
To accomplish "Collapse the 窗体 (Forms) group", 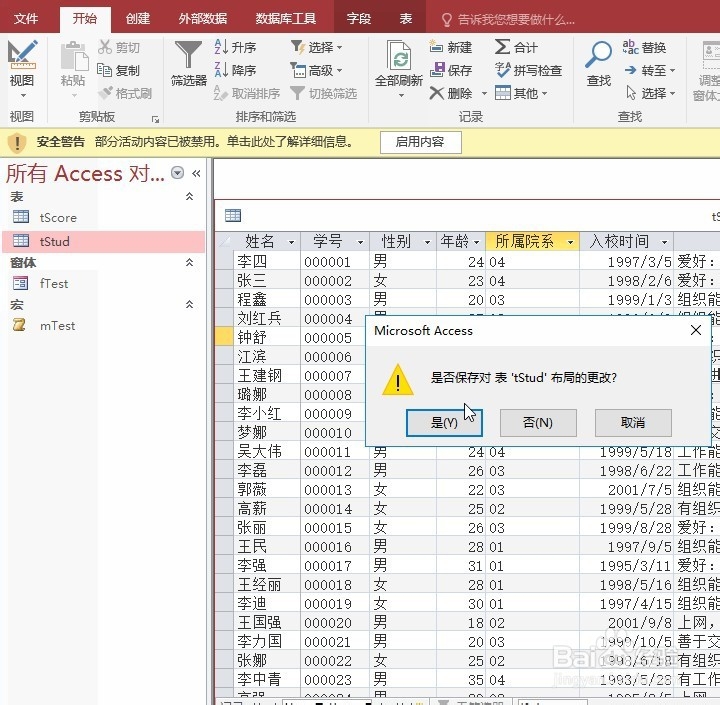I will pyautogui.click(x=189, y=262).
